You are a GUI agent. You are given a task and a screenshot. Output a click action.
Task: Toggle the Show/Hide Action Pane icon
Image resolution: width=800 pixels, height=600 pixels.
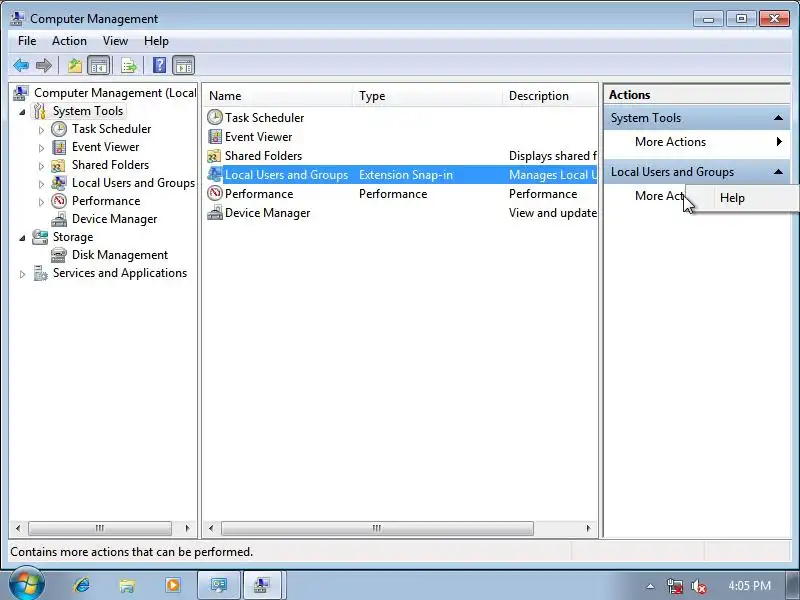[x=184, y=65]
